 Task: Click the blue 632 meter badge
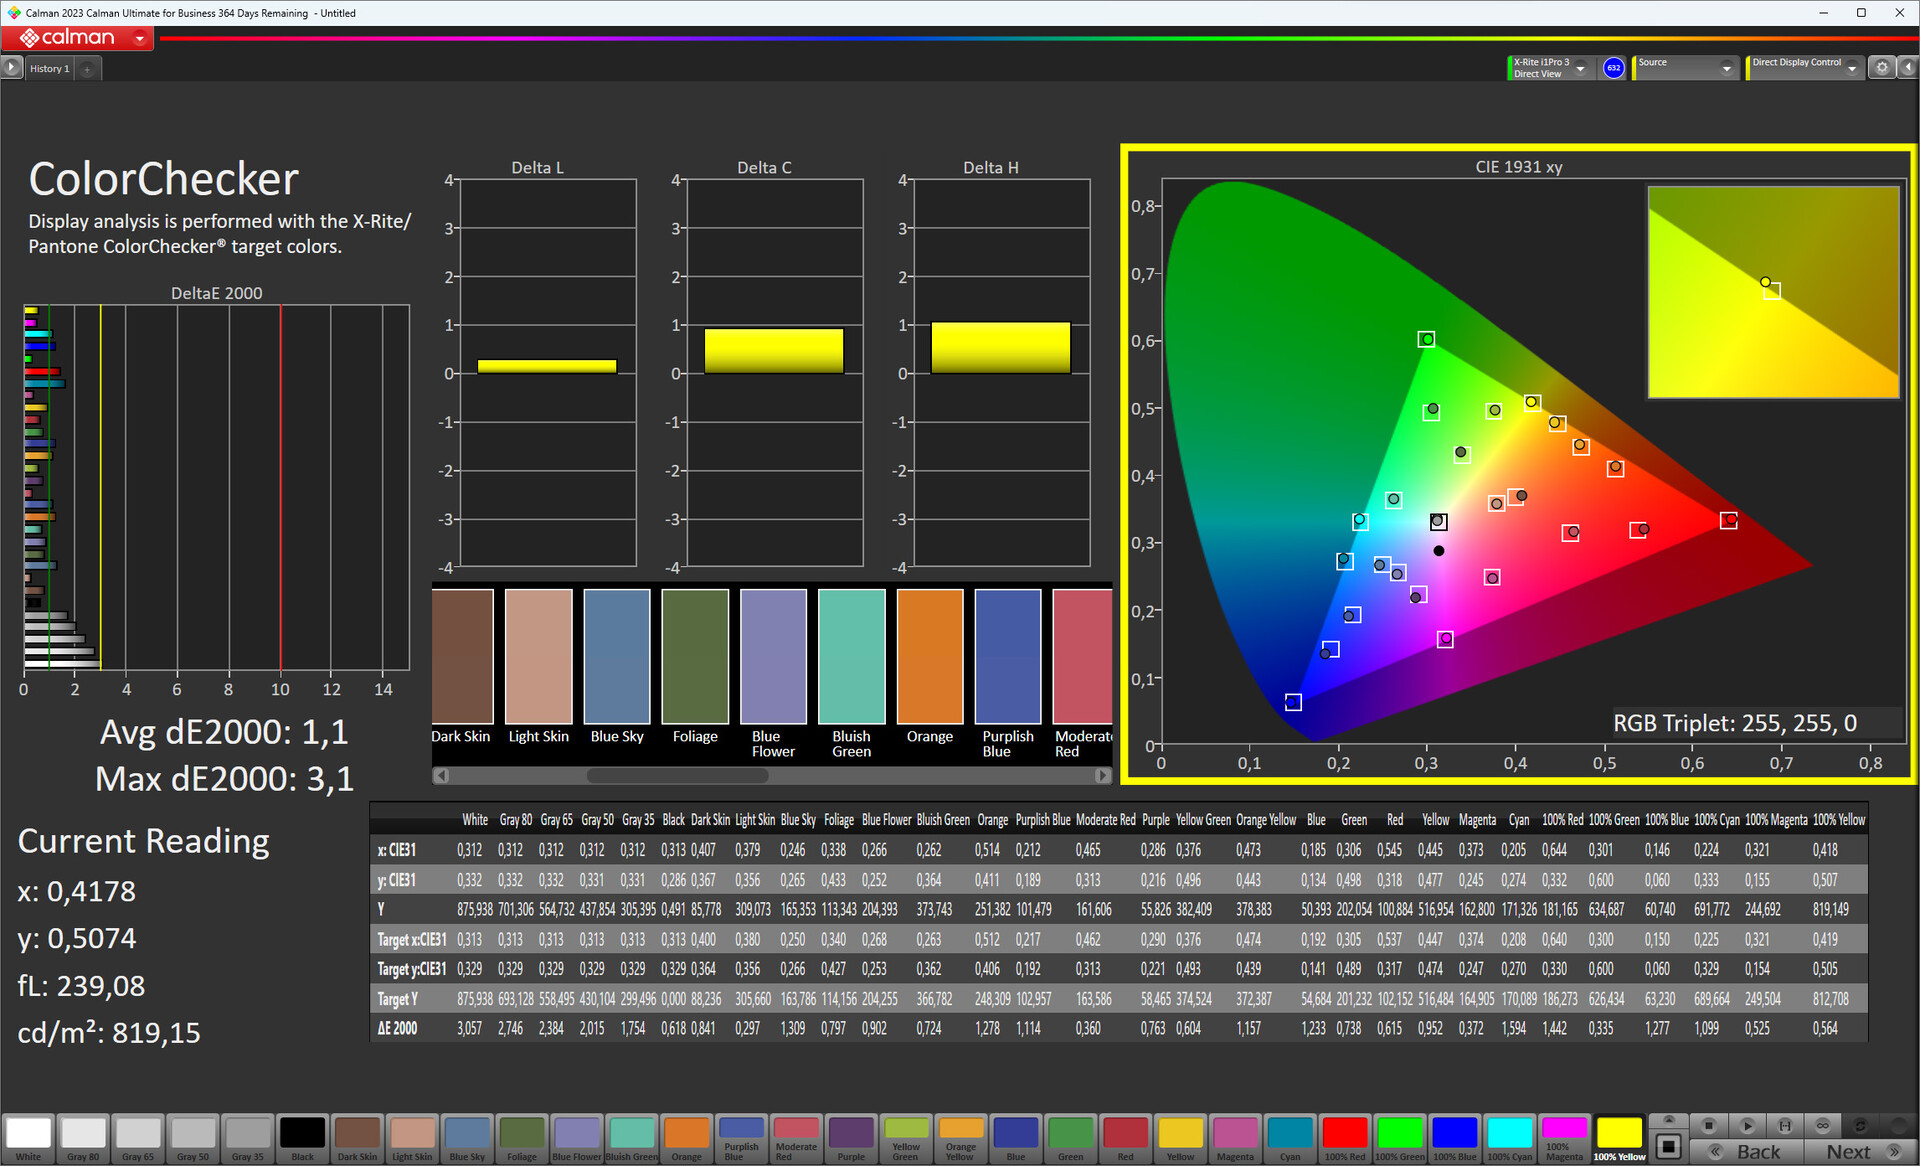pyautogui.click(x=1613, y=67)
